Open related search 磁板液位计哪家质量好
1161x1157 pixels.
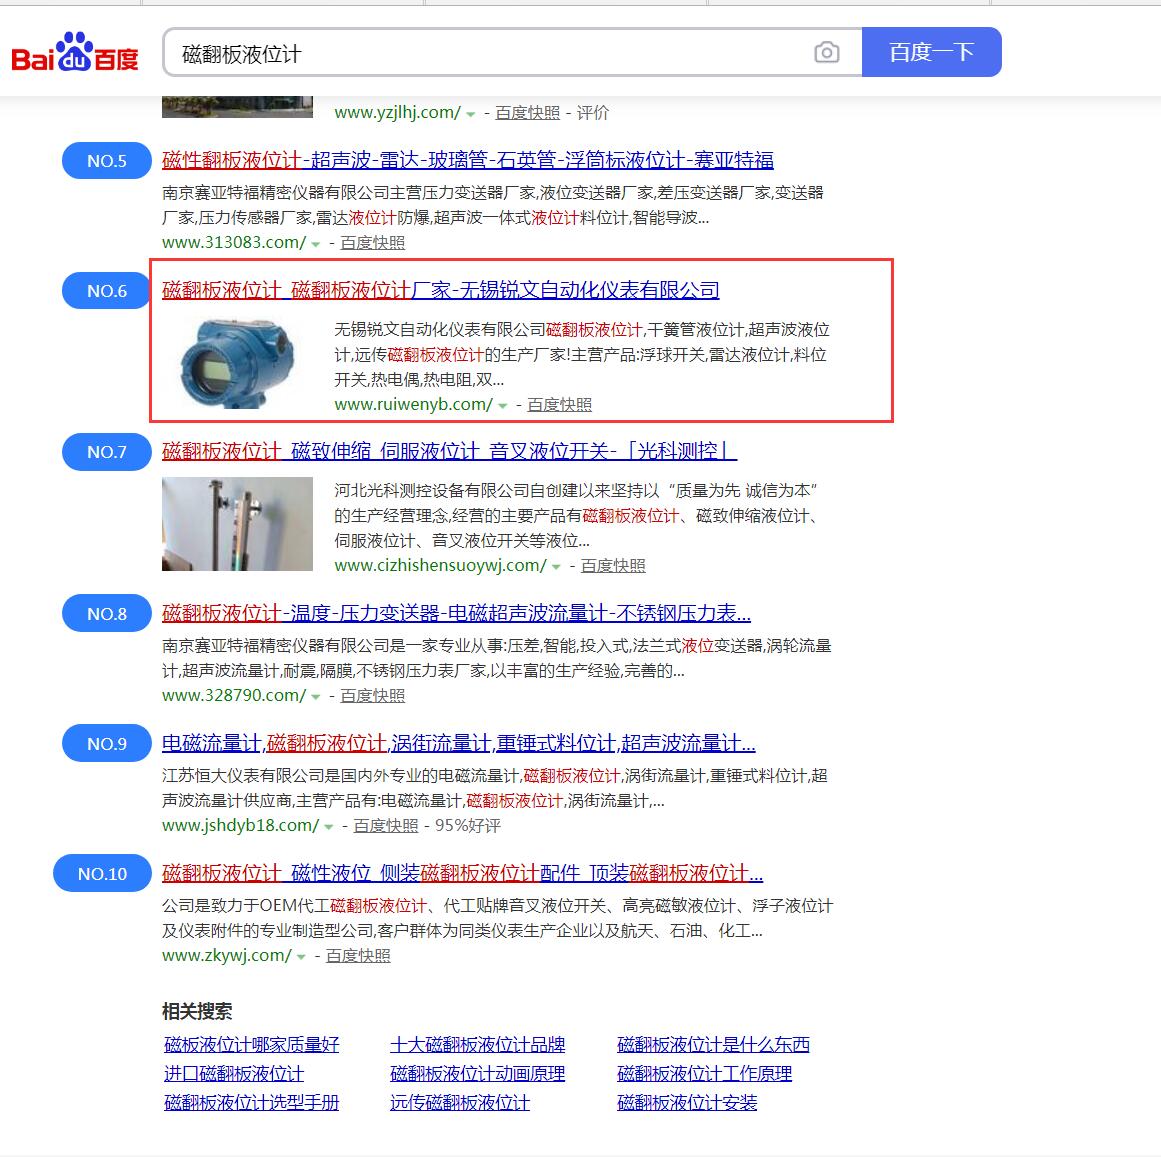[x=252, y=1044]
